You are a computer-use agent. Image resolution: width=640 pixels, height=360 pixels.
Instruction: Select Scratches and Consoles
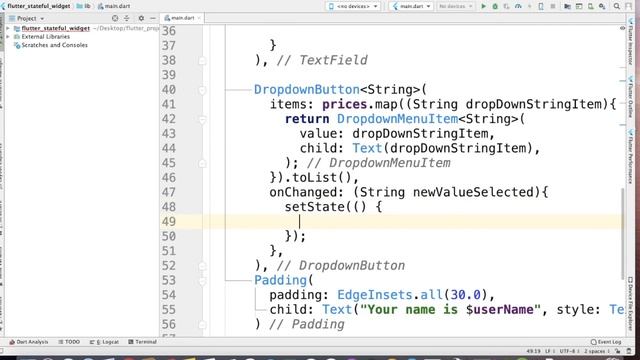point(54,45)
